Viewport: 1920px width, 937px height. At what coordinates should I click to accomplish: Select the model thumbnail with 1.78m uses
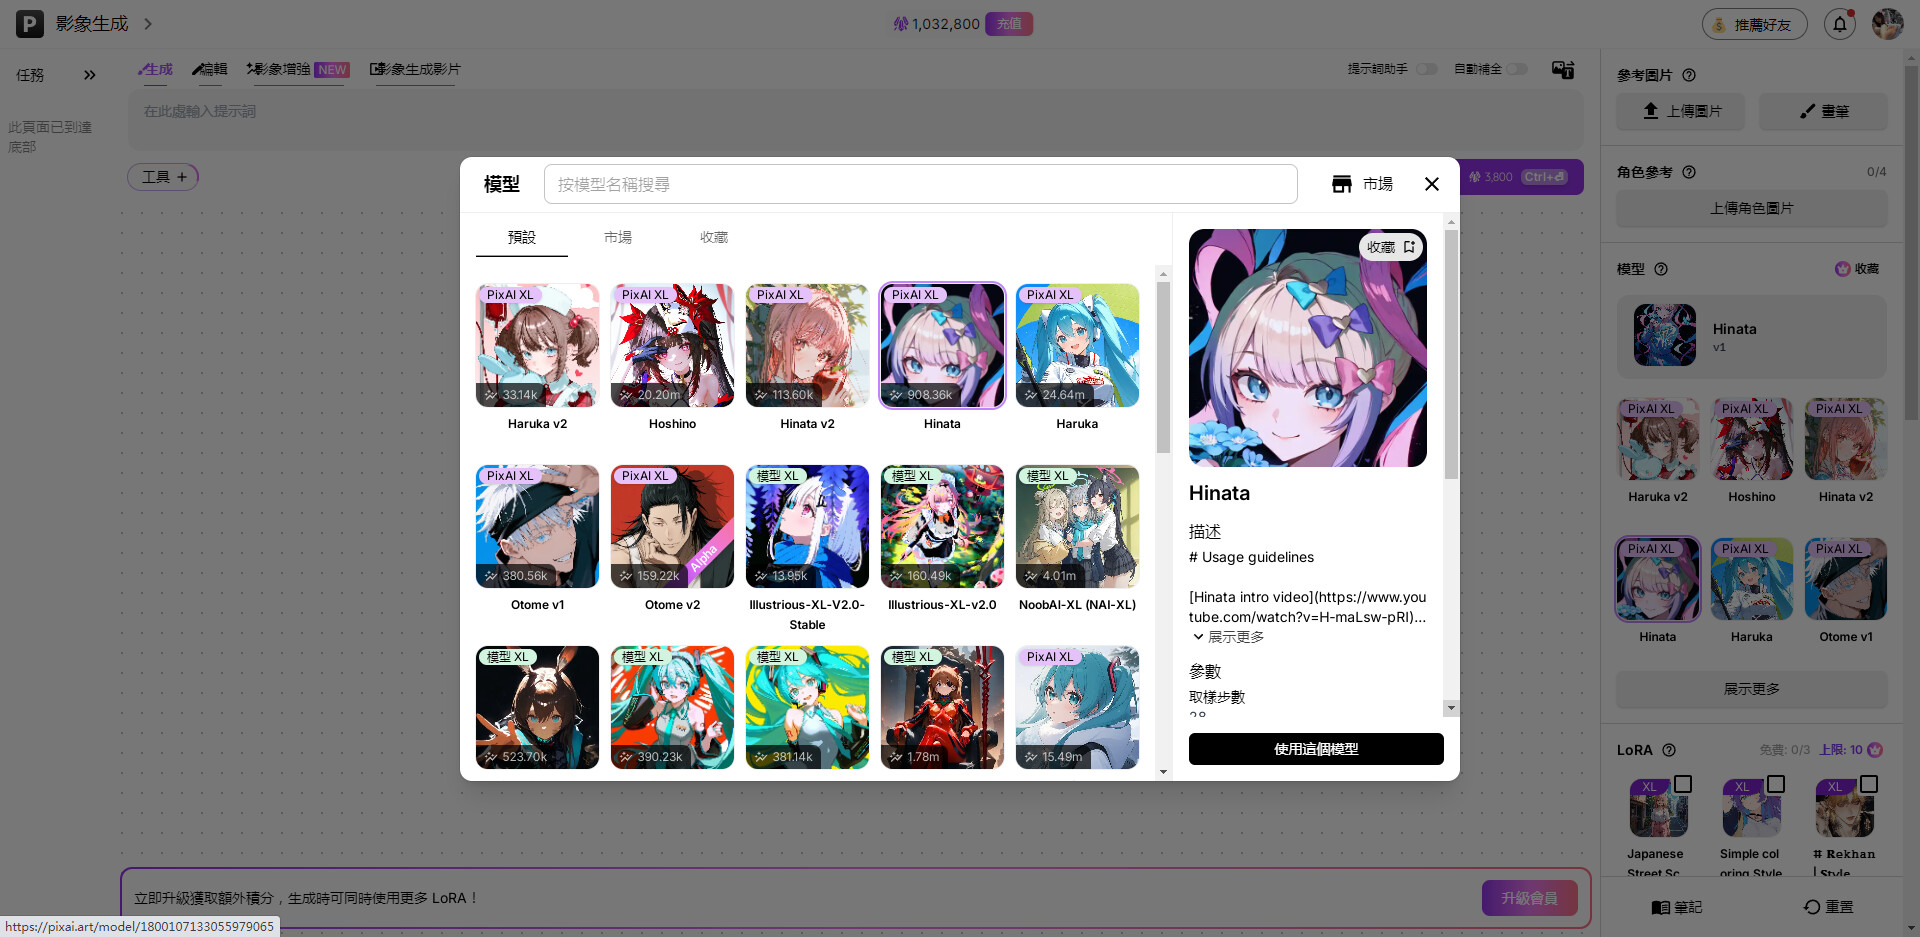(x=942, y=707)
